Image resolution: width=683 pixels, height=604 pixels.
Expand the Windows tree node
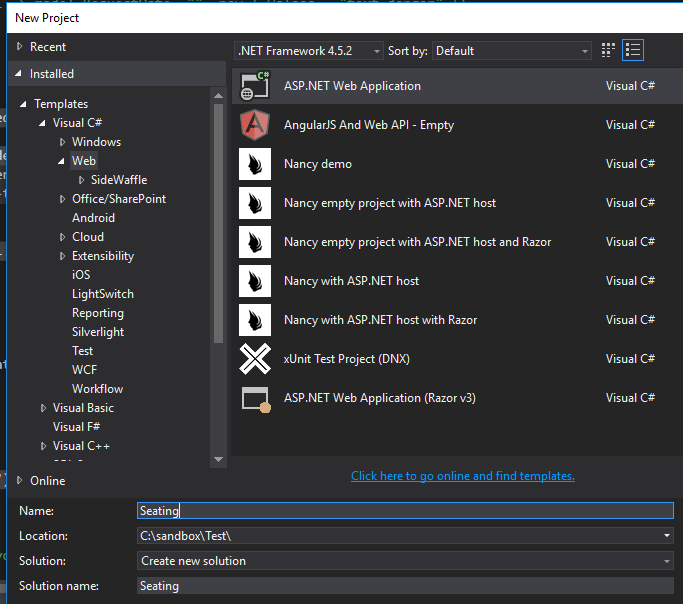pyautogui.click(x=62, y=142)
